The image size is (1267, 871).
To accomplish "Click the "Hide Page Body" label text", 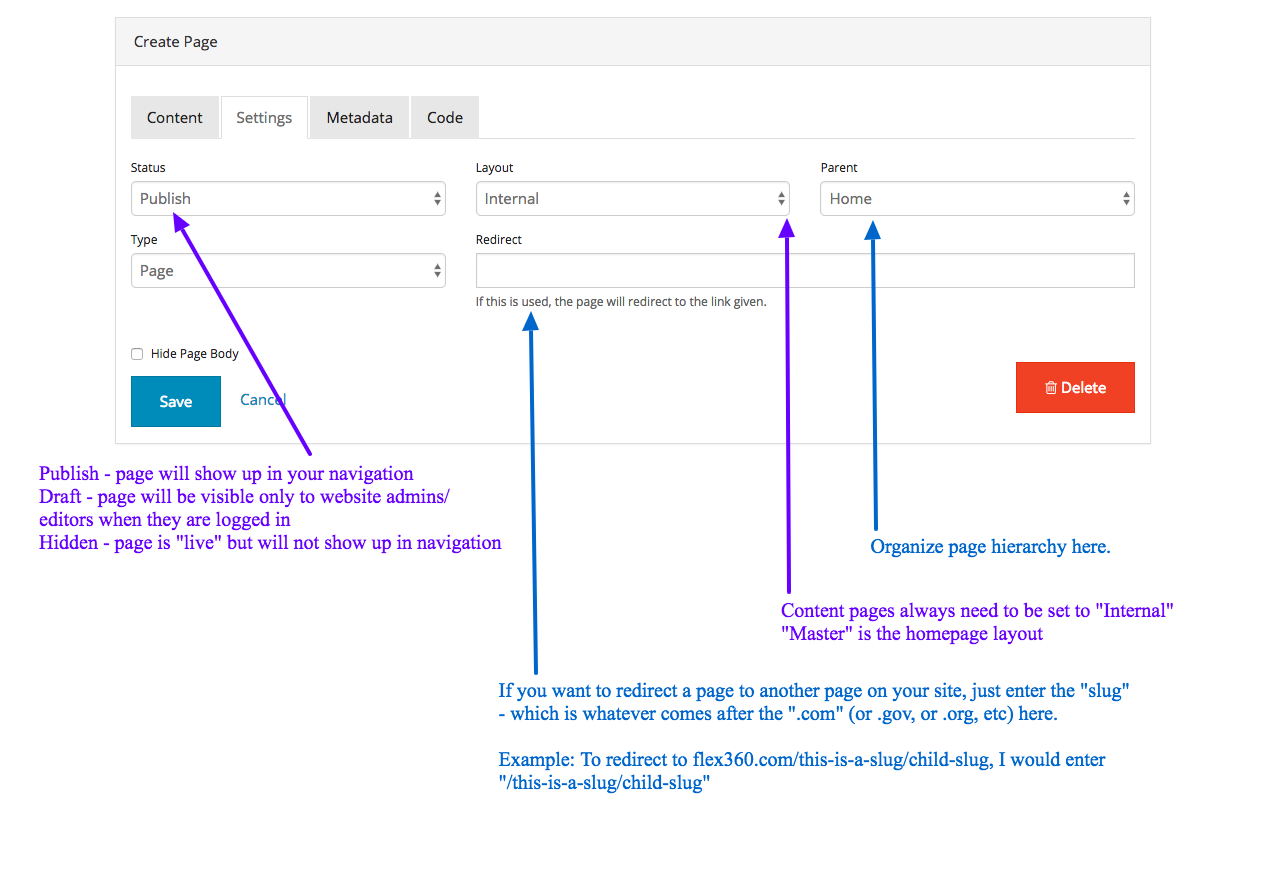I will coord(195,354).
